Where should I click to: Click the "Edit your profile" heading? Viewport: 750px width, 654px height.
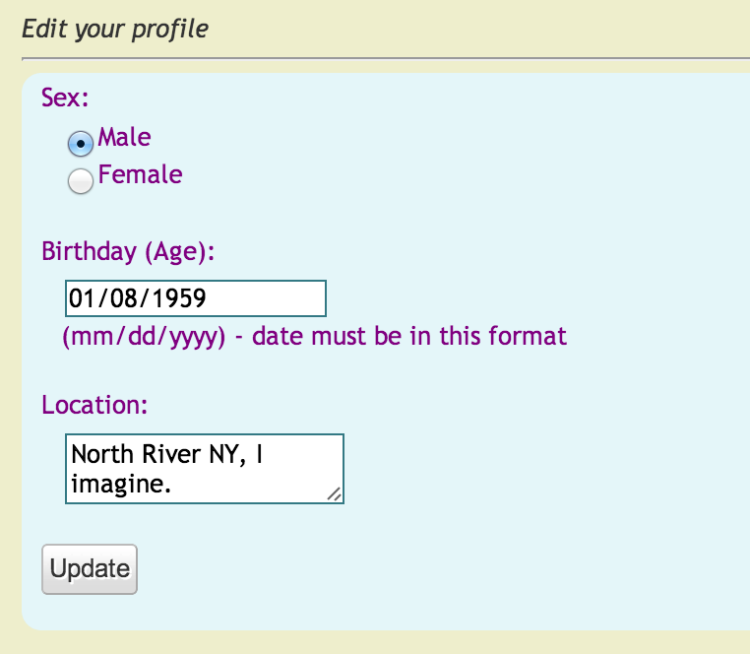coord(115,28)
